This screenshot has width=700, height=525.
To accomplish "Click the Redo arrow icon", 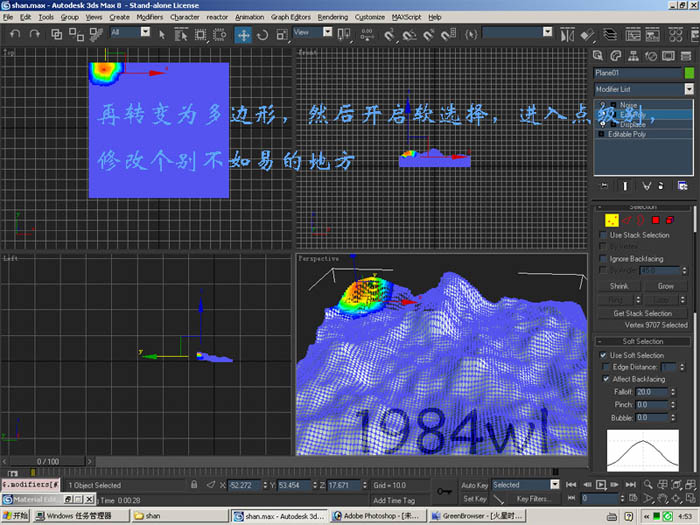I will click(x=34, y=34).
